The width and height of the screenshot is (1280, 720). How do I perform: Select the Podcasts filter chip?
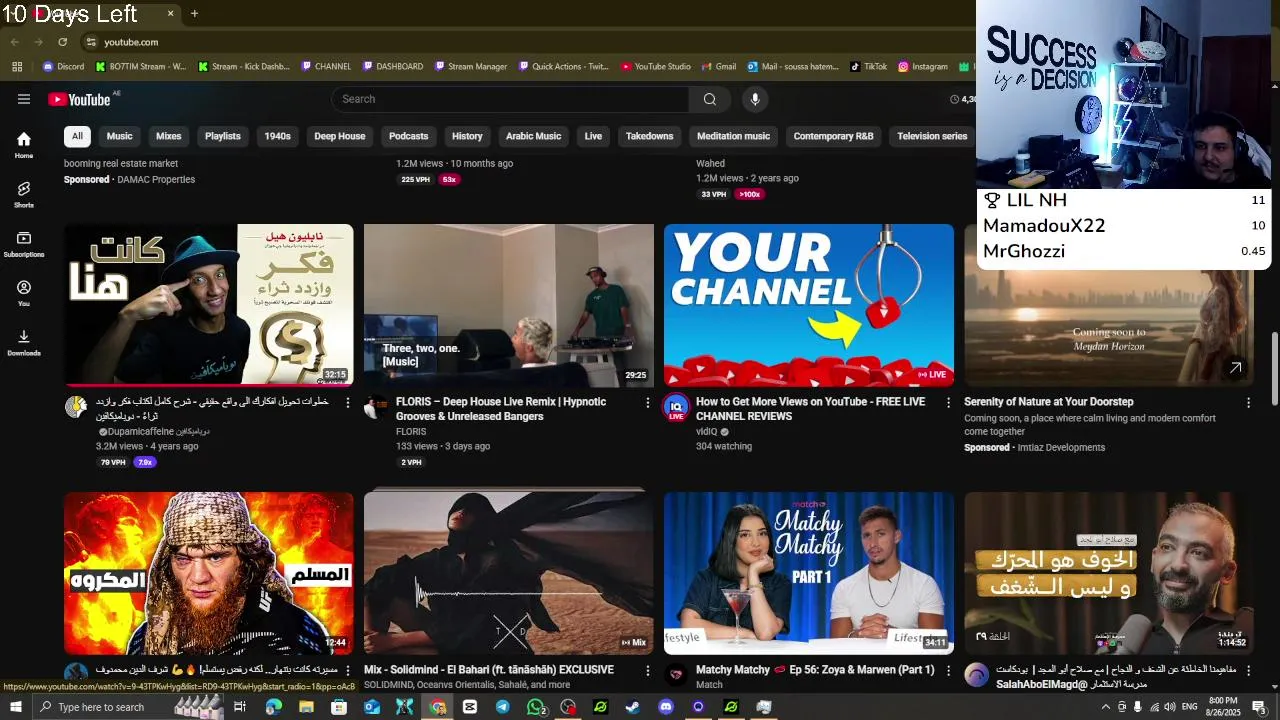[x=408, y=136]
